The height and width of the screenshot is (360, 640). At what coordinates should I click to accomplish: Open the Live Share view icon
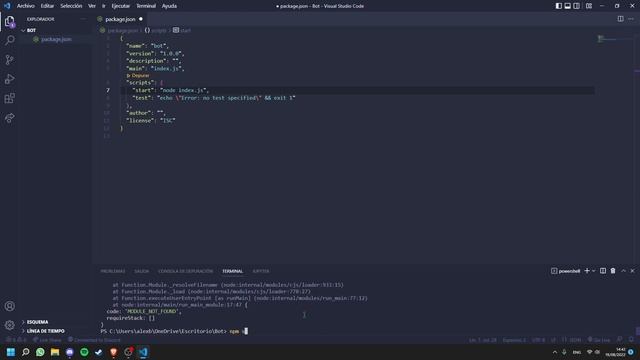10,118
